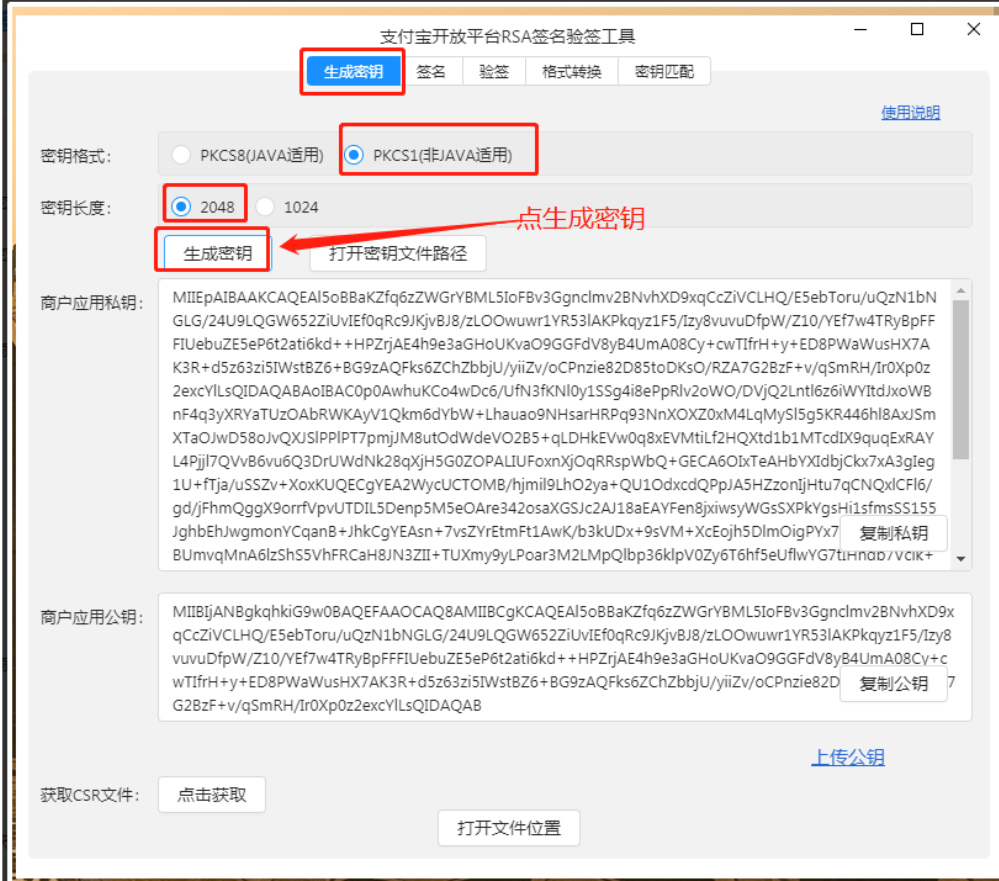Click 打开密钥文件路径 button
The width and height of the screenshot is (999, 881).
(x=398, y=254)
